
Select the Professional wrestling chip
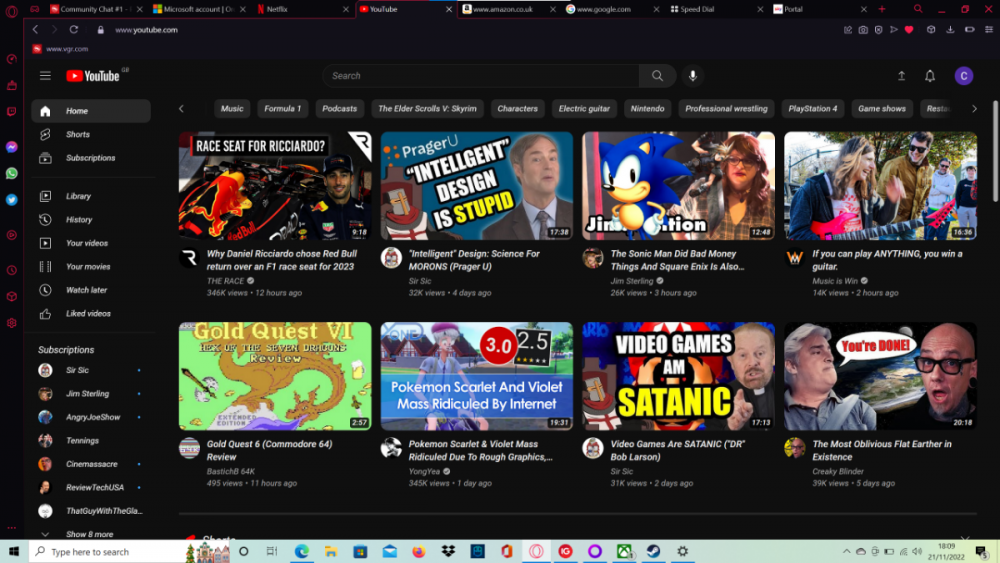tap(726, 109)
